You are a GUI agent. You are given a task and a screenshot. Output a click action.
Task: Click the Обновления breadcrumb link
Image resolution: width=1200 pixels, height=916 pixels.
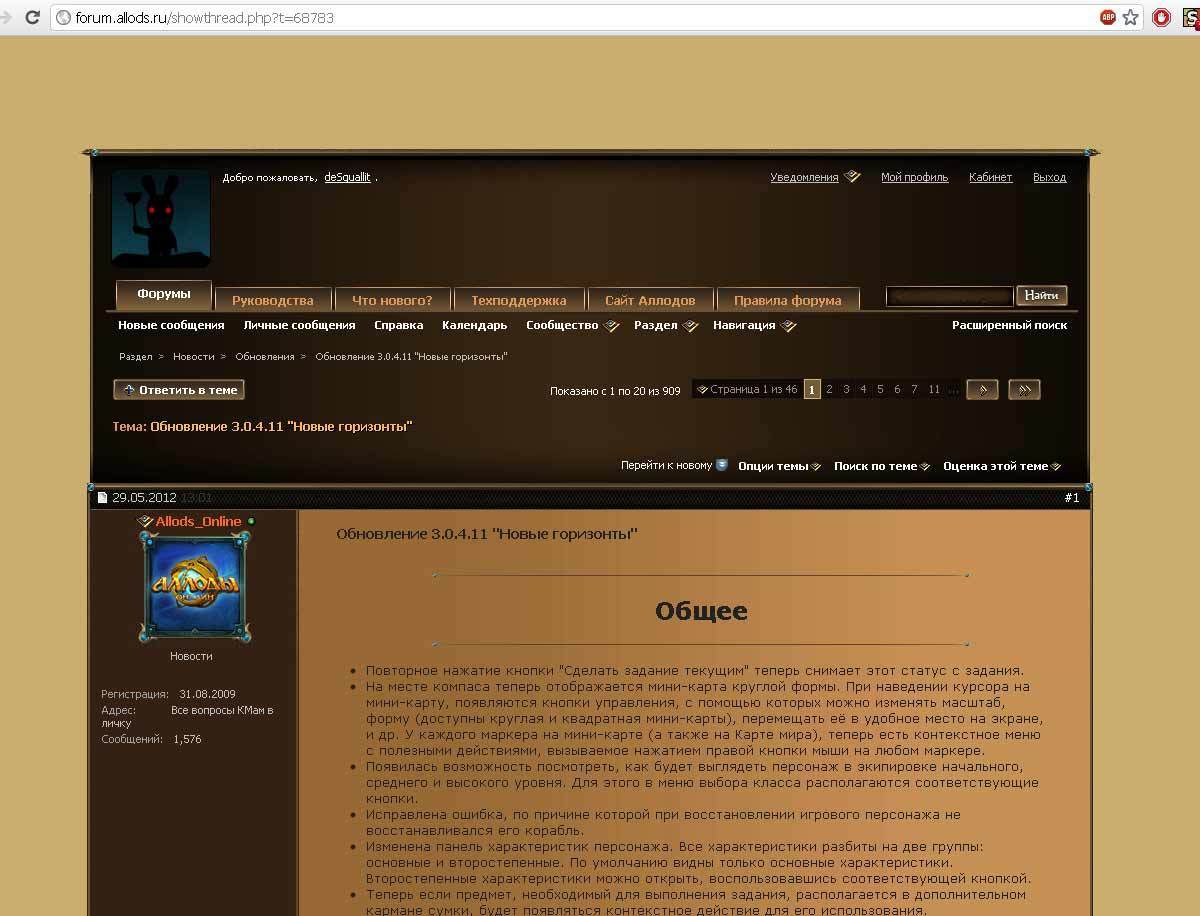[x=265, y=356]
